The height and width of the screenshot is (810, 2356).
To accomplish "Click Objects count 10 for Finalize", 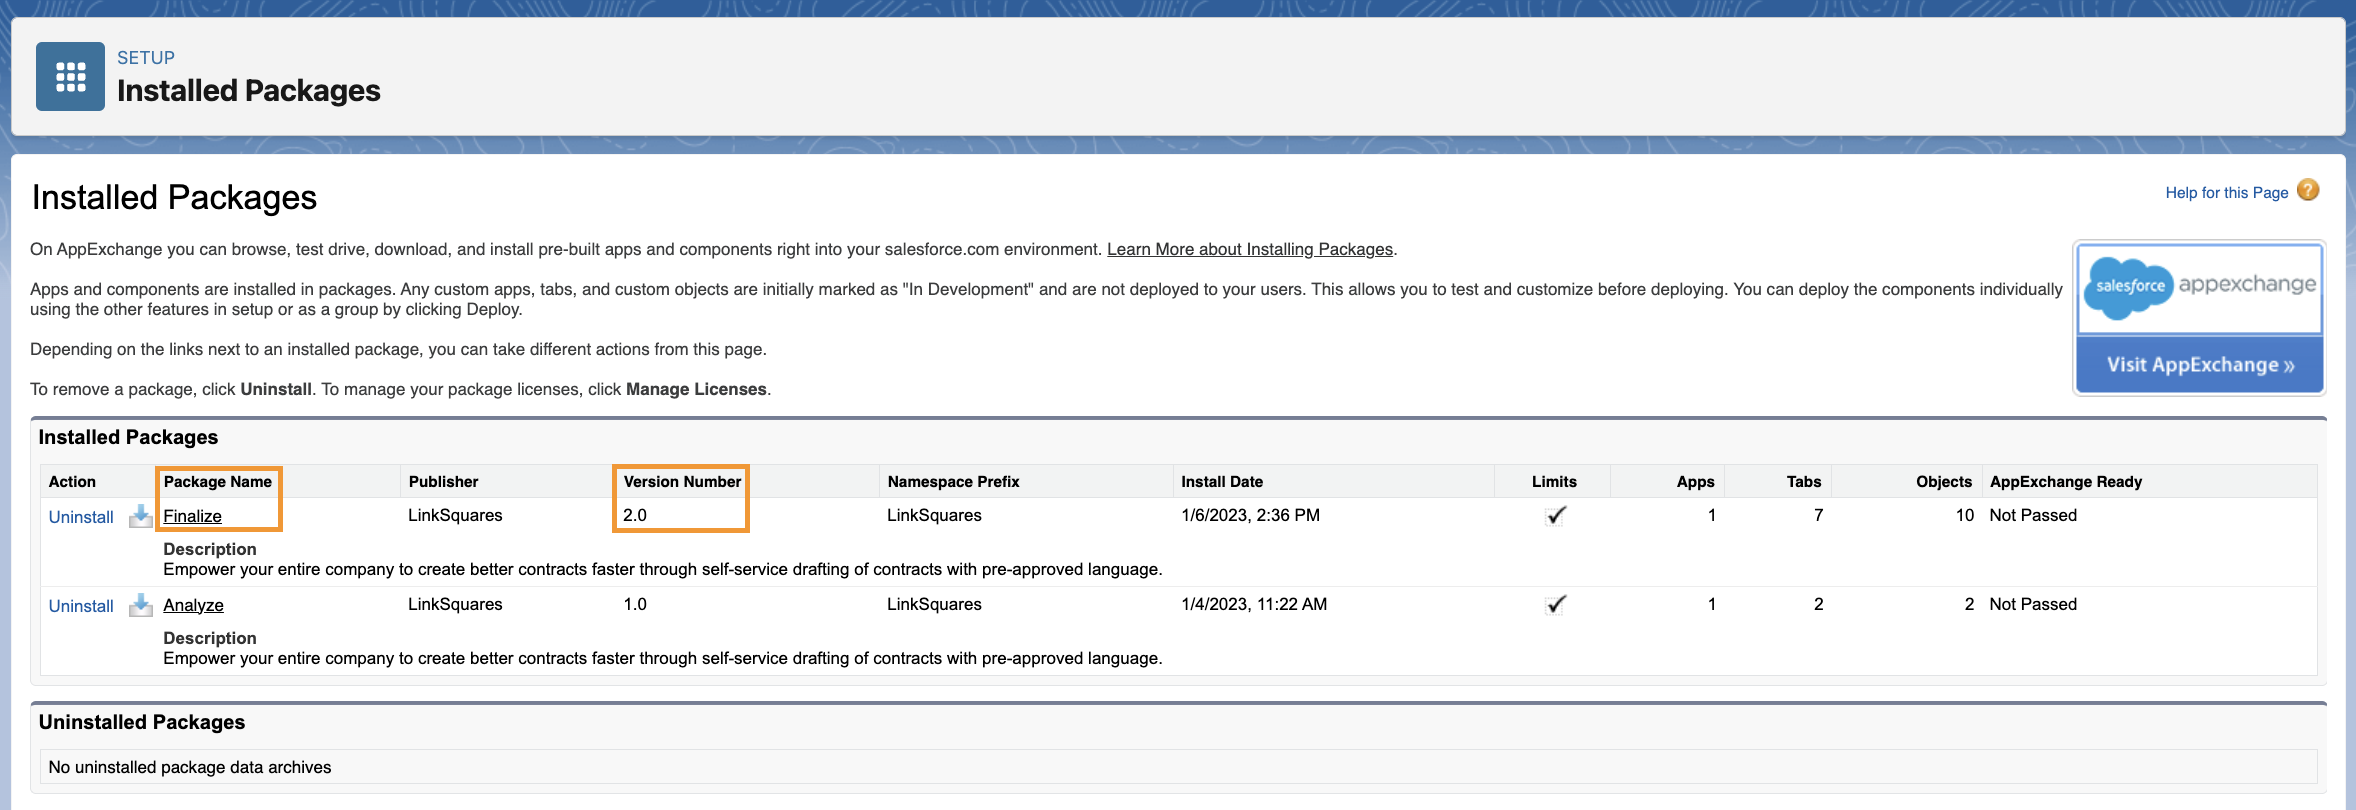I will pyautogui.click(x=1965, y=515).
